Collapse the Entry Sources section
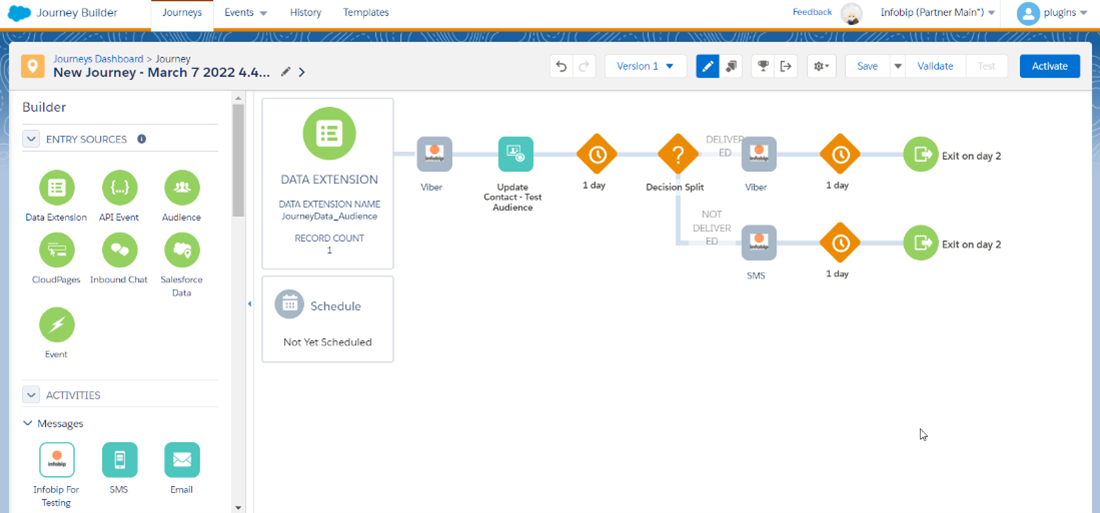Viewport: 1100px width, 513px height. [x=31, y=139]
